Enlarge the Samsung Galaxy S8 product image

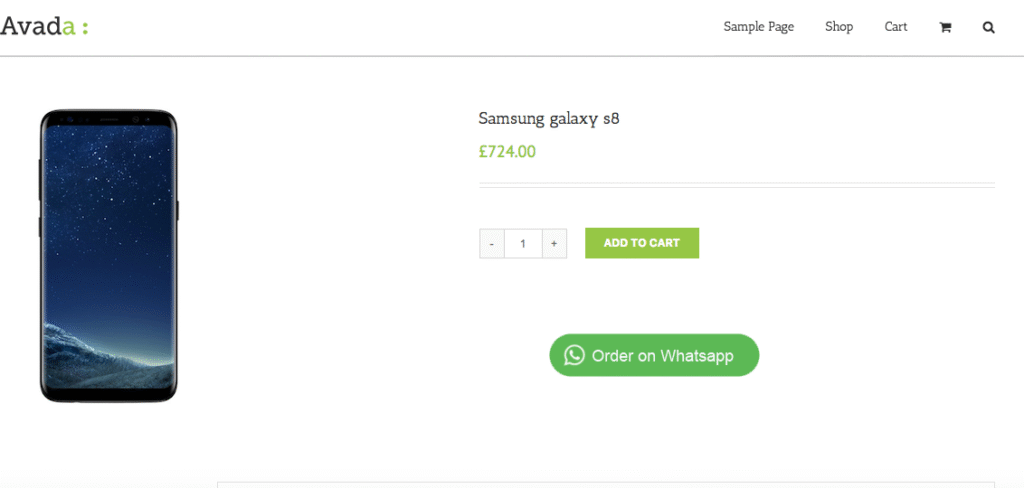coord(109,256)
